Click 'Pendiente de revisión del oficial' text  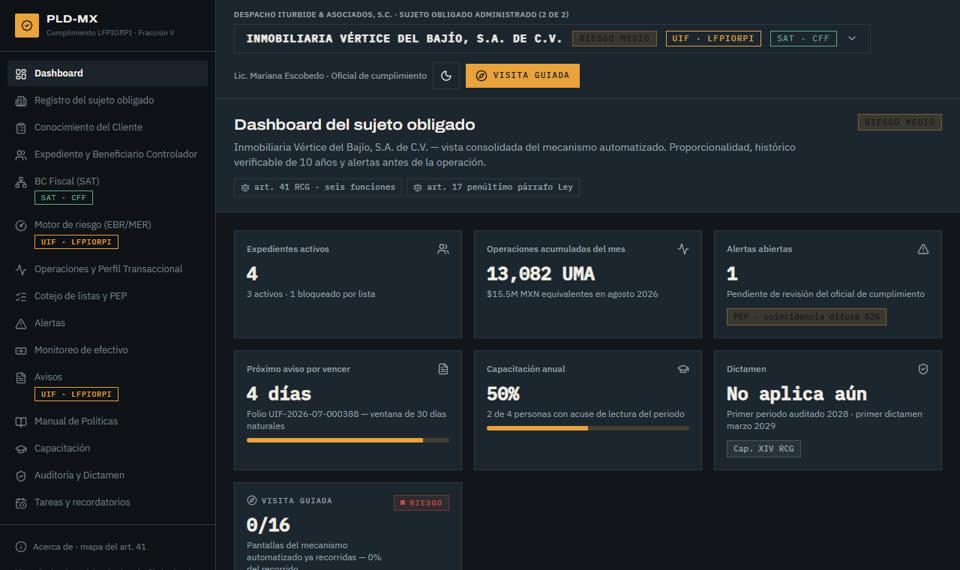(x=825, y=294)
